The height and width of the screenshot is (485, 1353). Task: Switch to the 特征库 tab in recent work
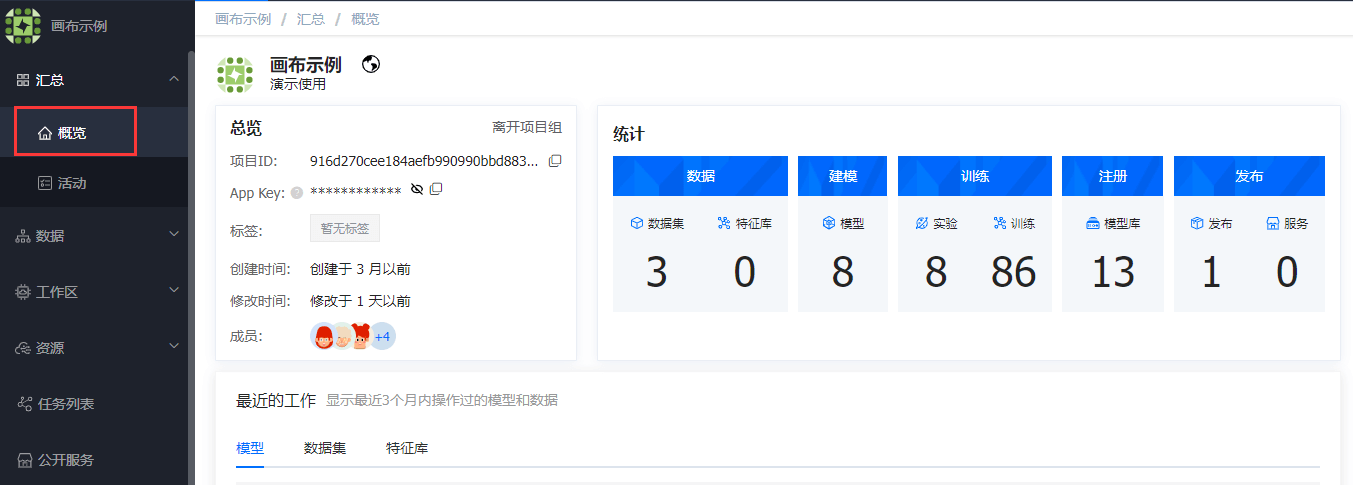[x=407, y=448]
